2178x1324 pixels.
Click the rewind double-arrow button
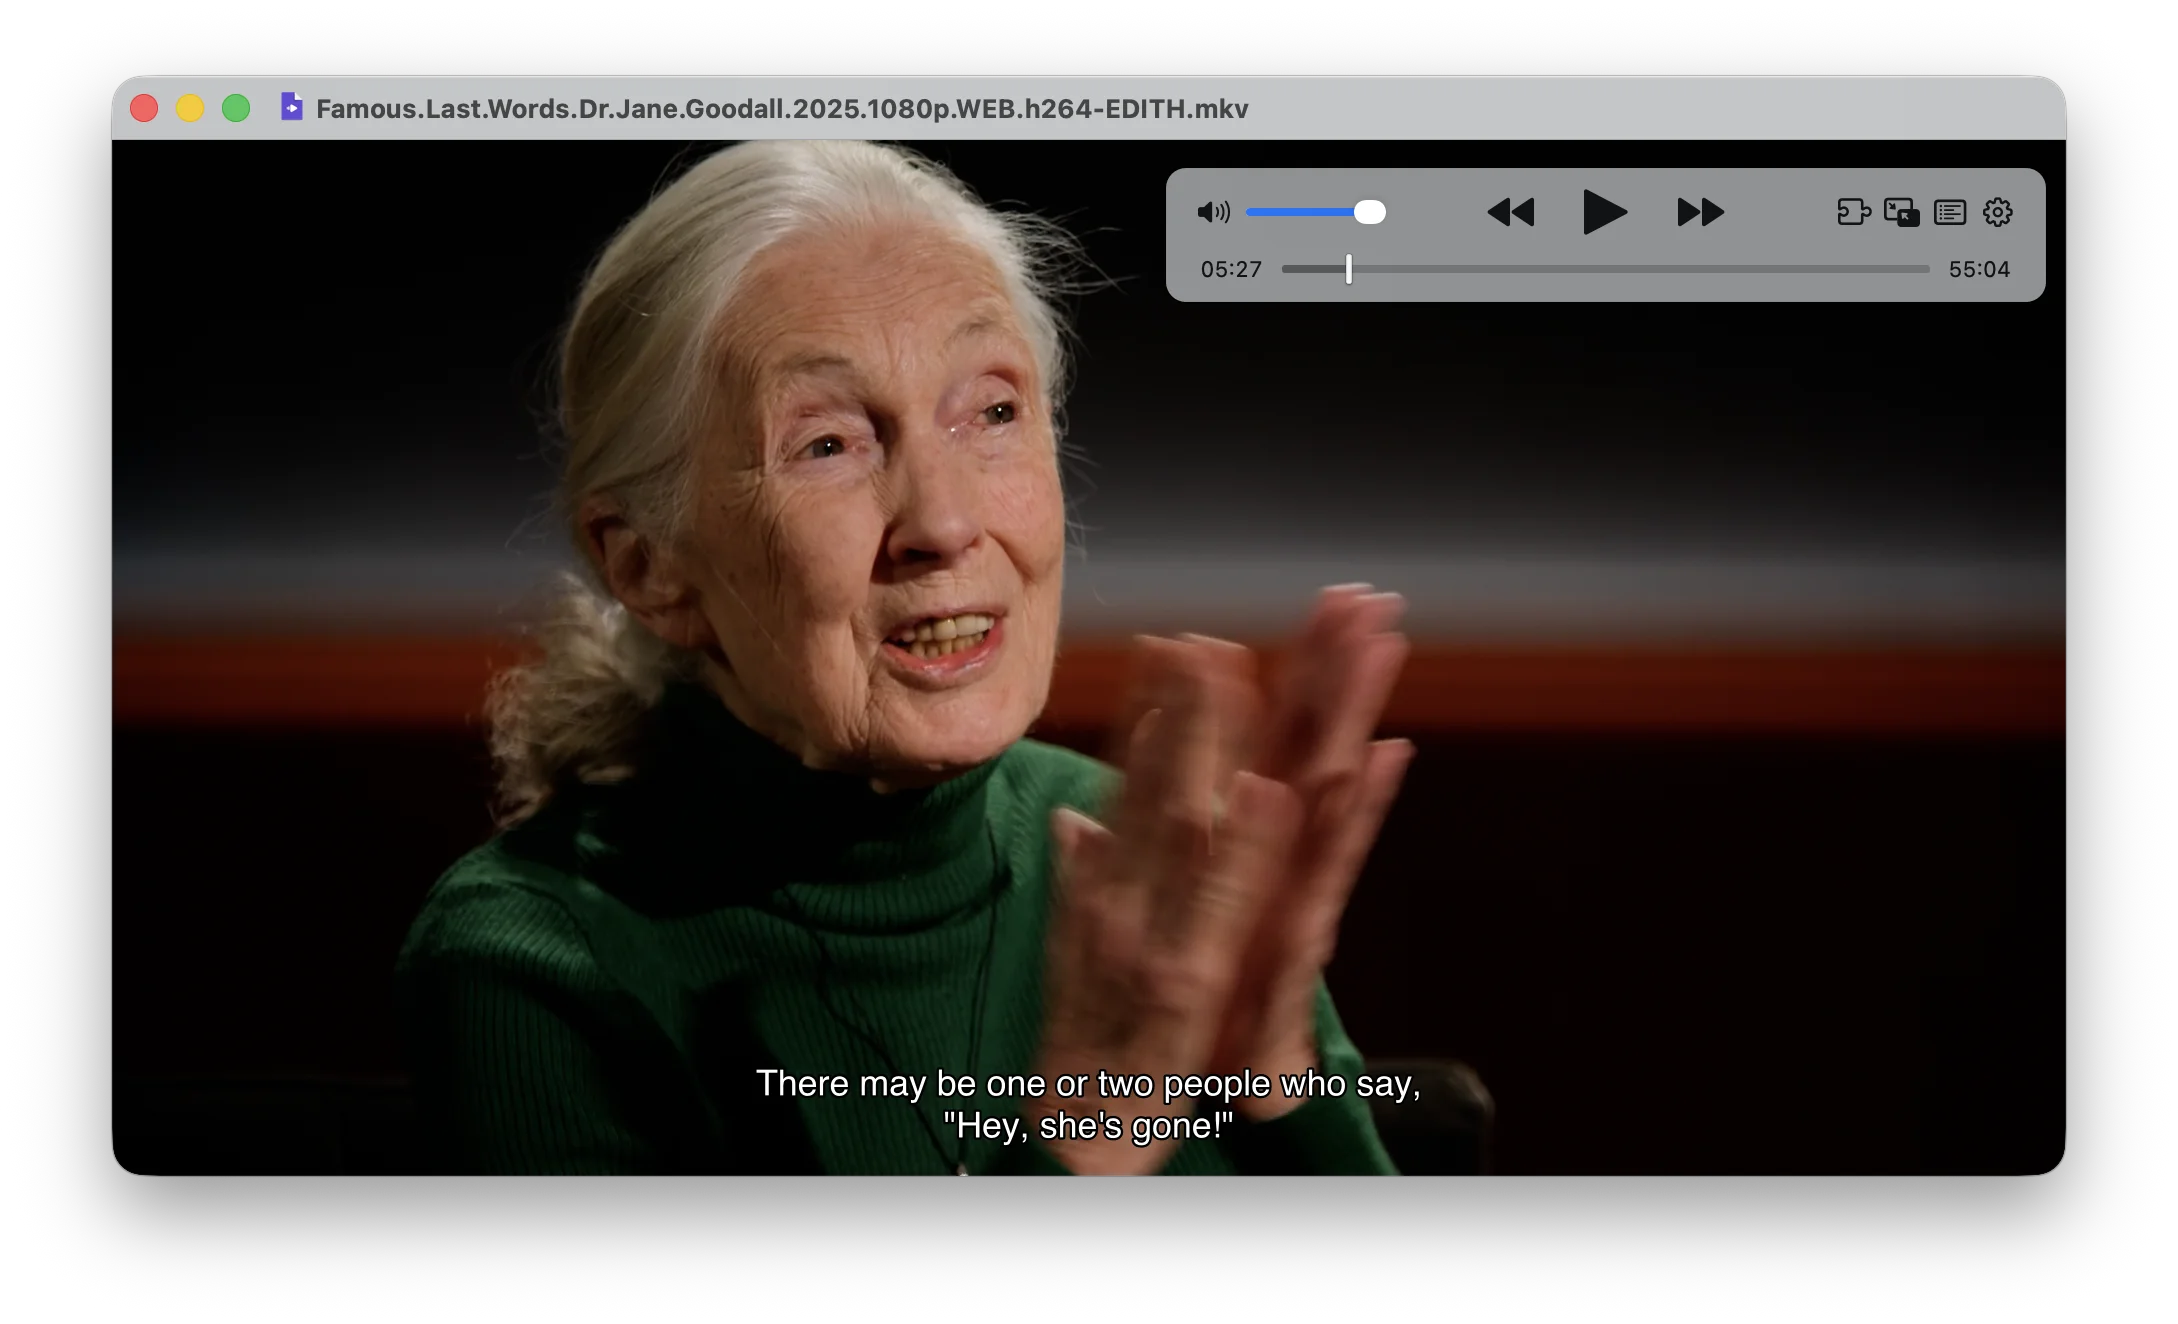tap(1510, 212)
